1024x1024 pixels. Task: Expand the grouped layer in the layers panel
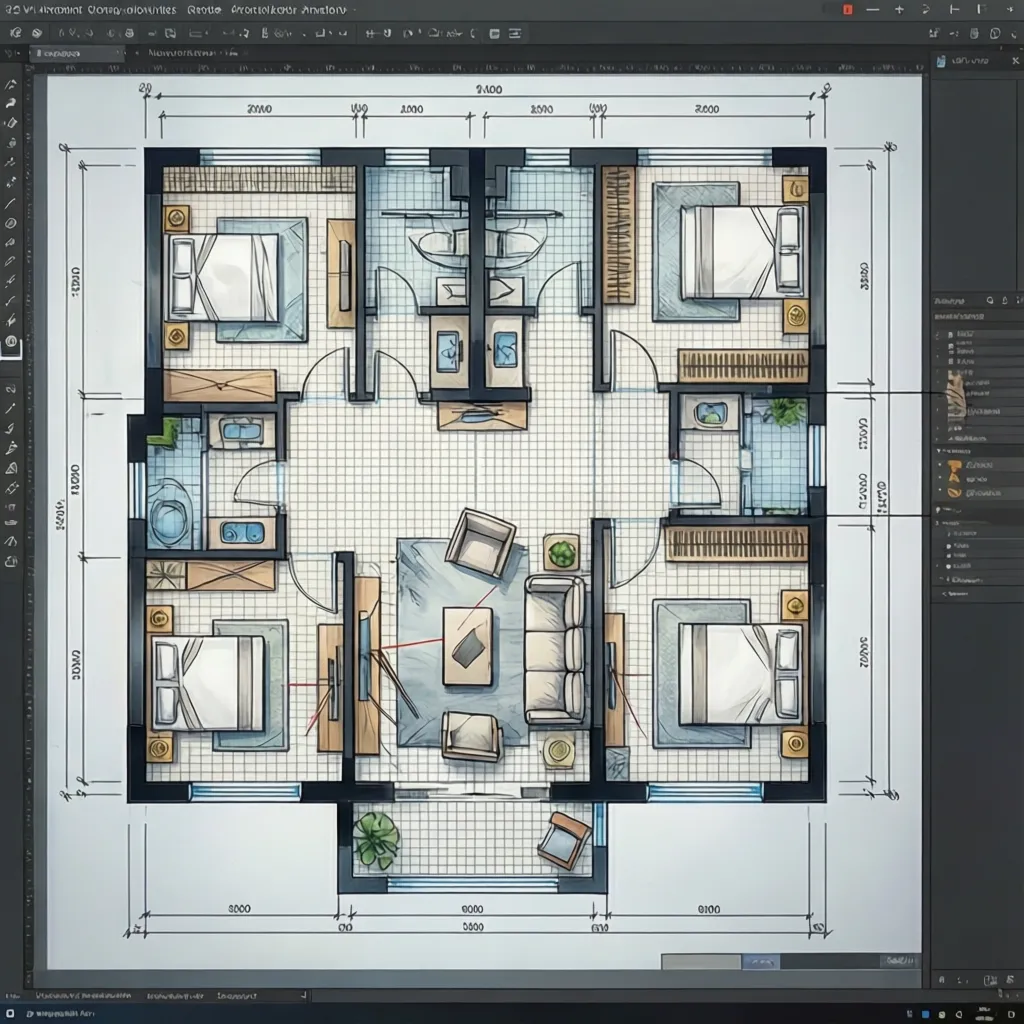(x=937, y=450)
